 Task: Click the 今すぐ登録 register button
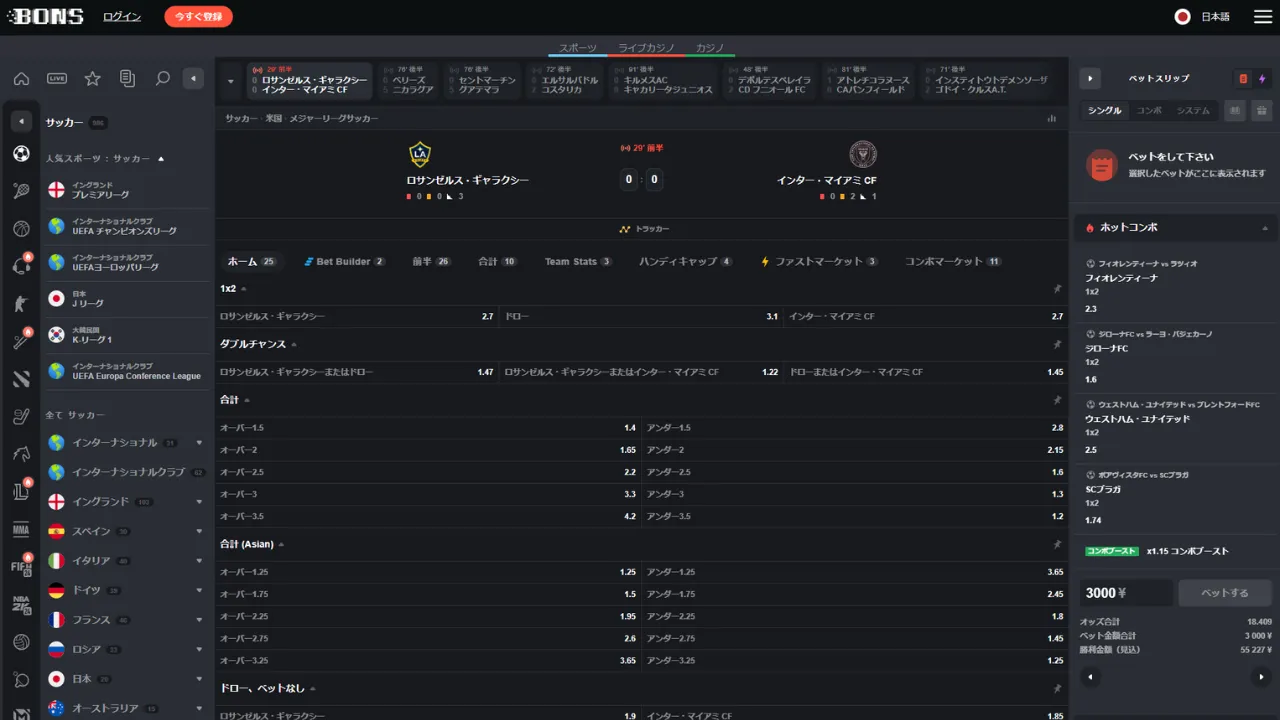click(198, 17)
